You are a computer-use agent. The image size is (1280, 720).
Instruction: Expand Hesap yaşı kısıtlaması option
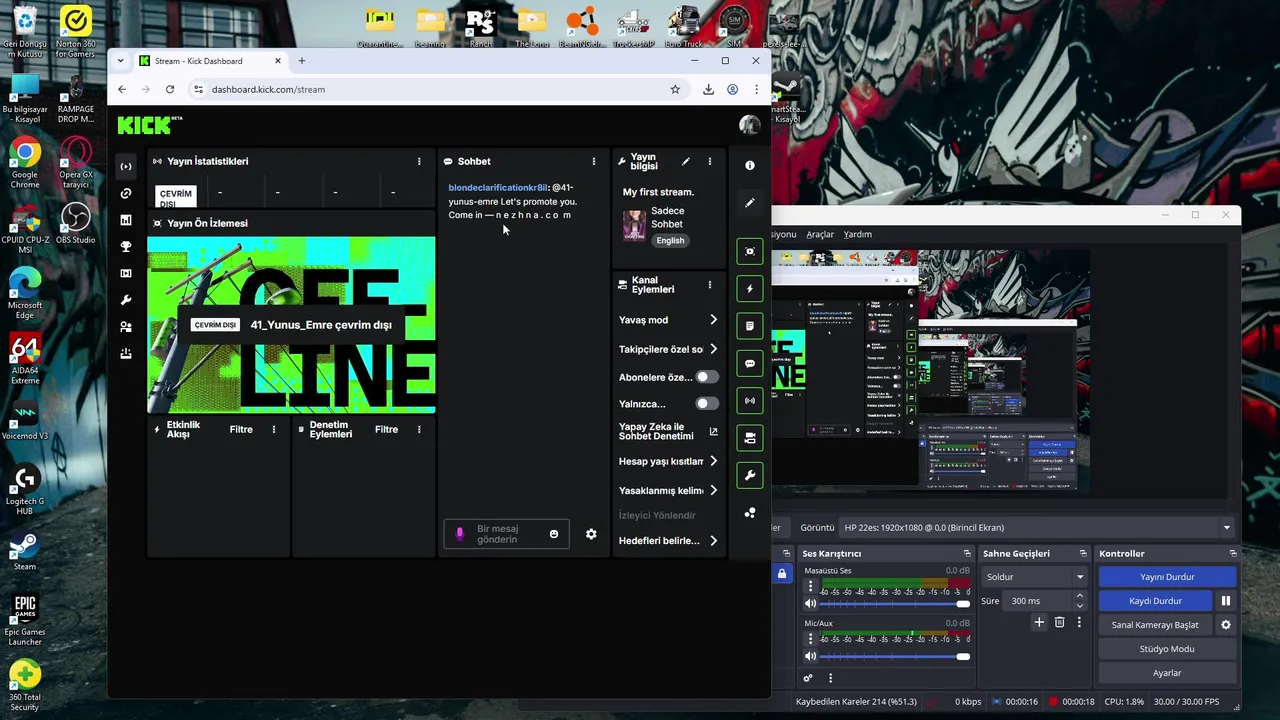pos(668,462)
